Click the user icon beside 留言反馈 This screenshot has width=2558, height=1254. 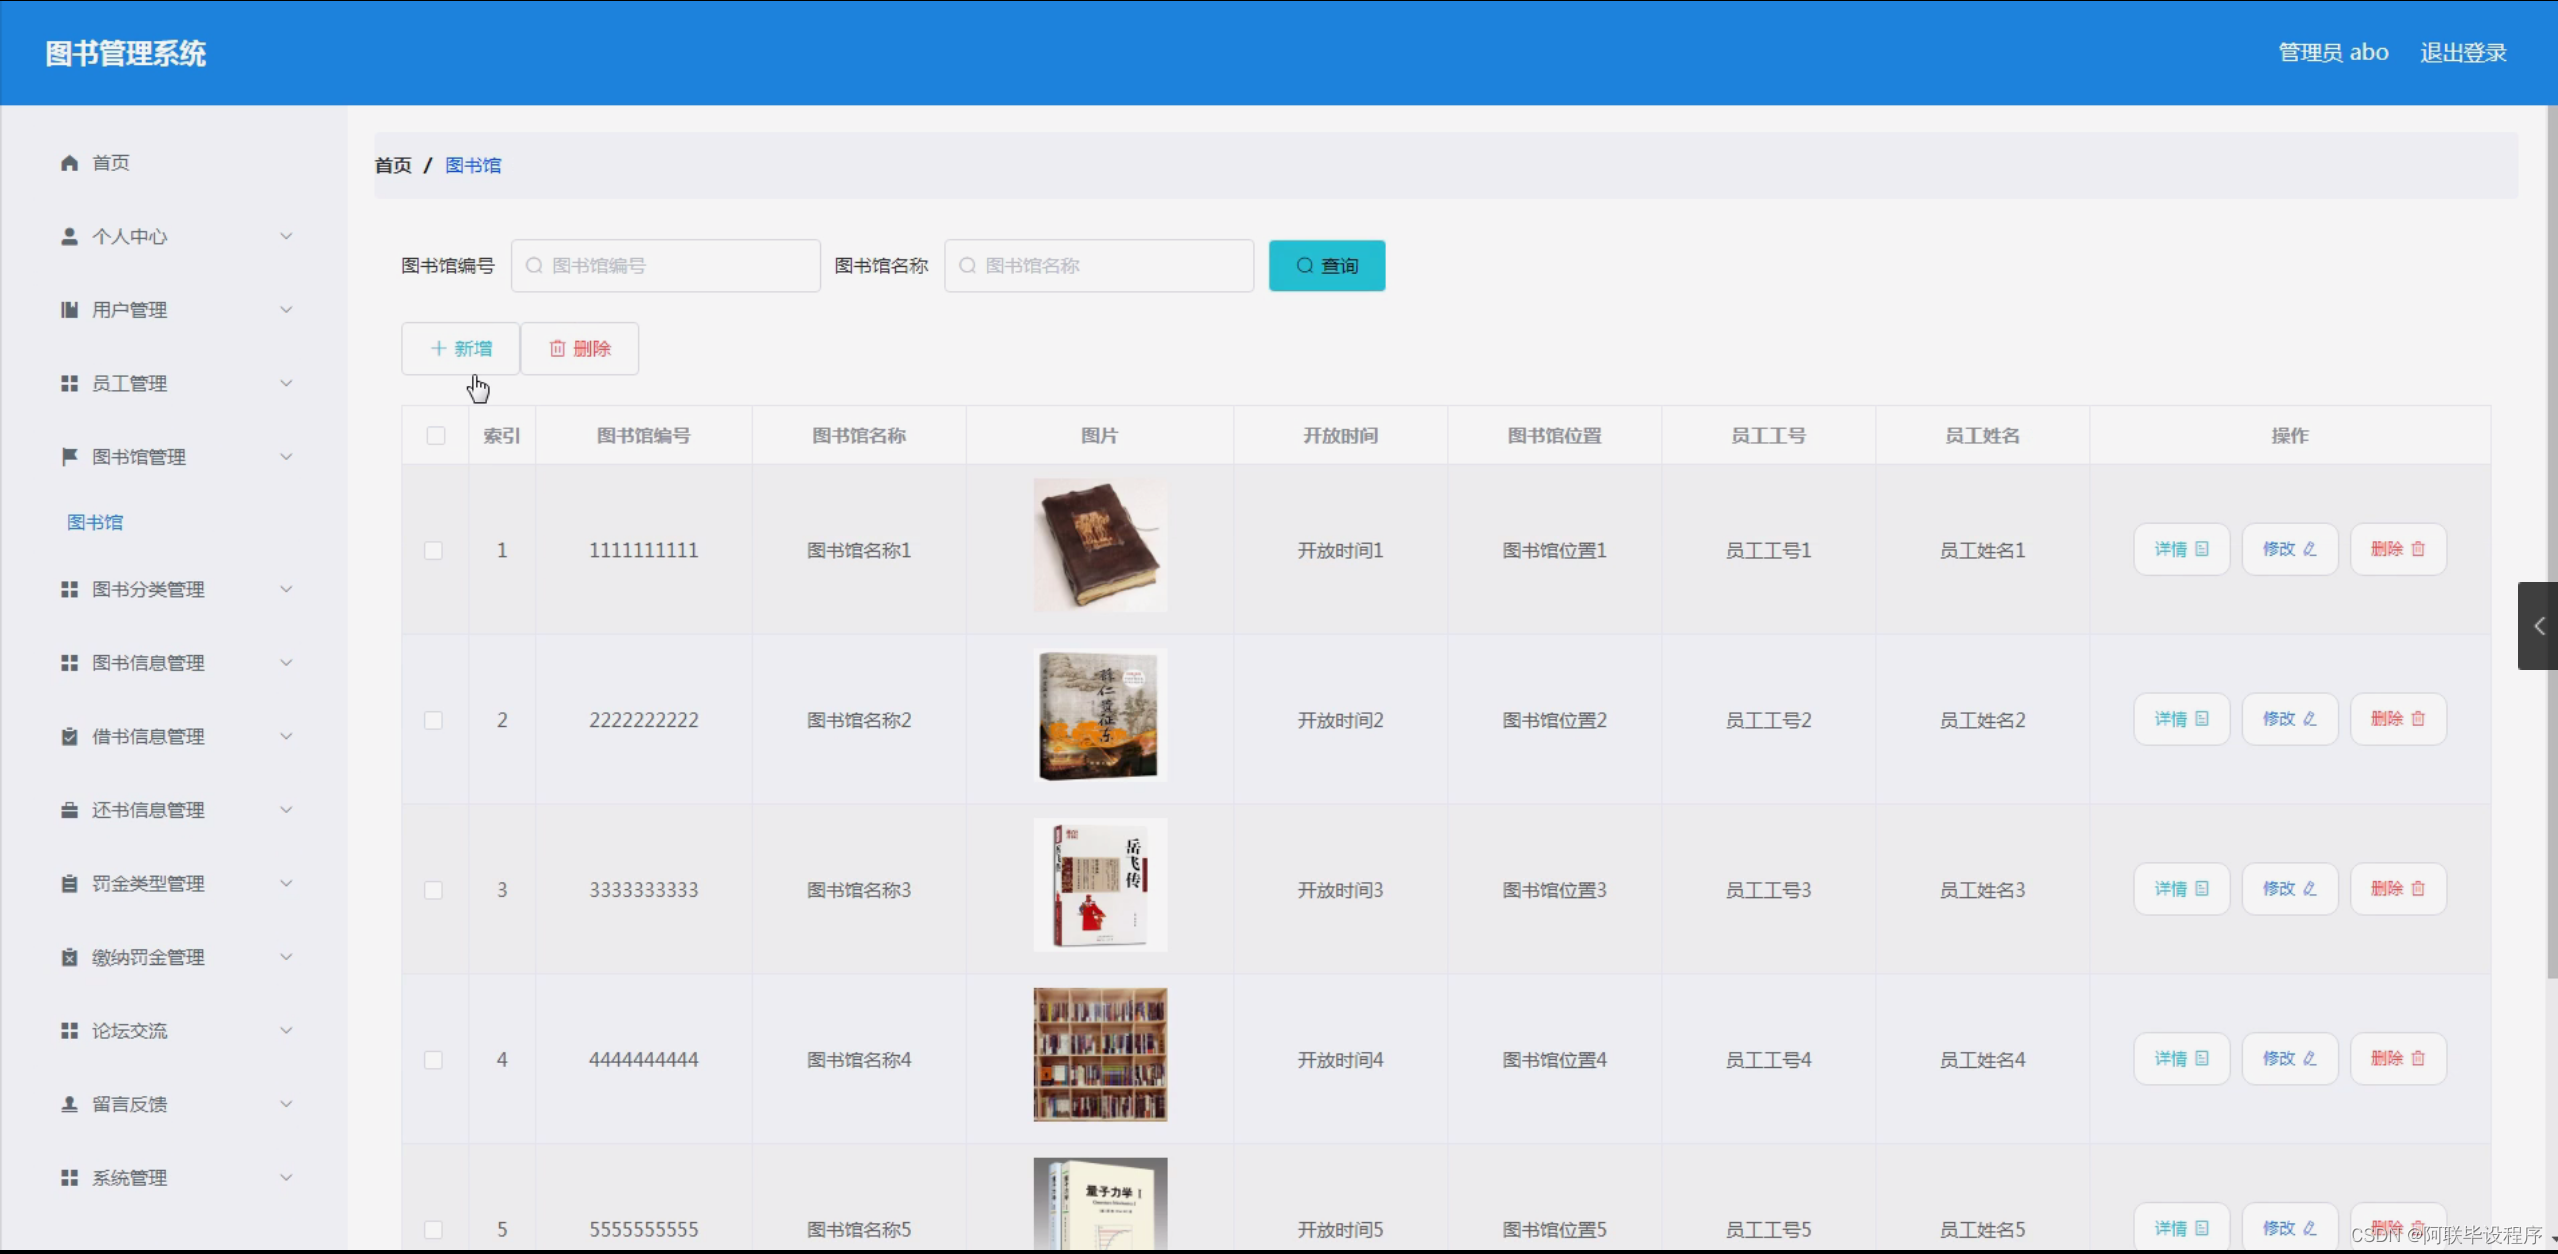pyautogui.click(x=69, y=1104)
